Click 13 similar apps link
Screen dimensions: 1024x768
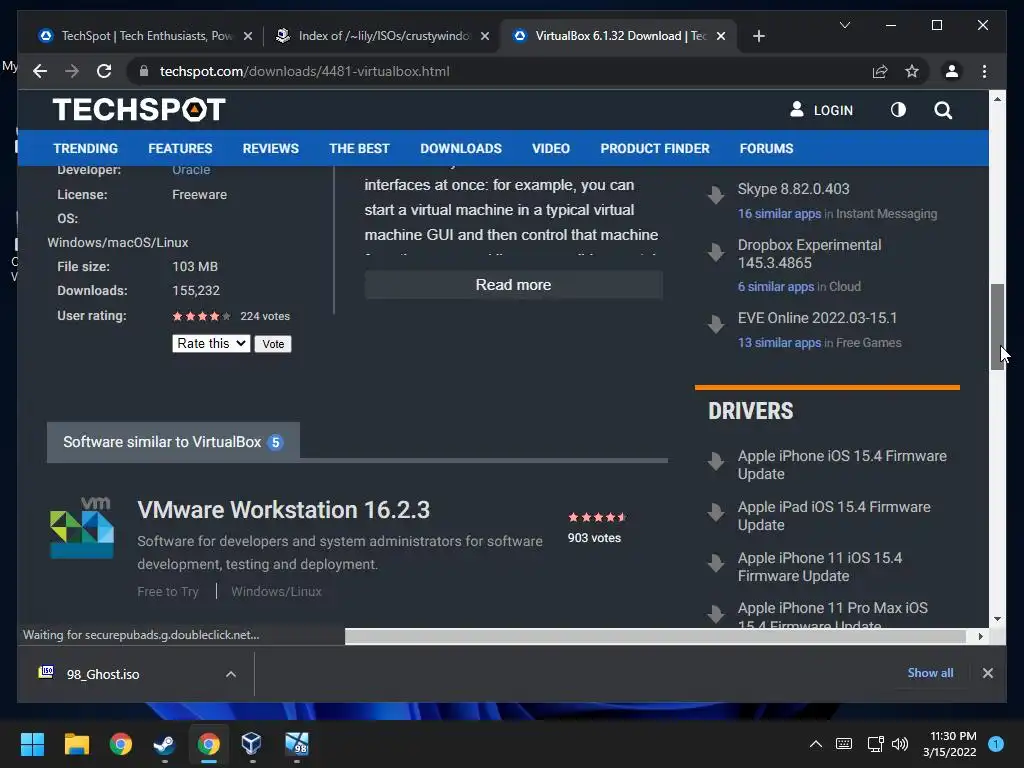pos(779,343)
